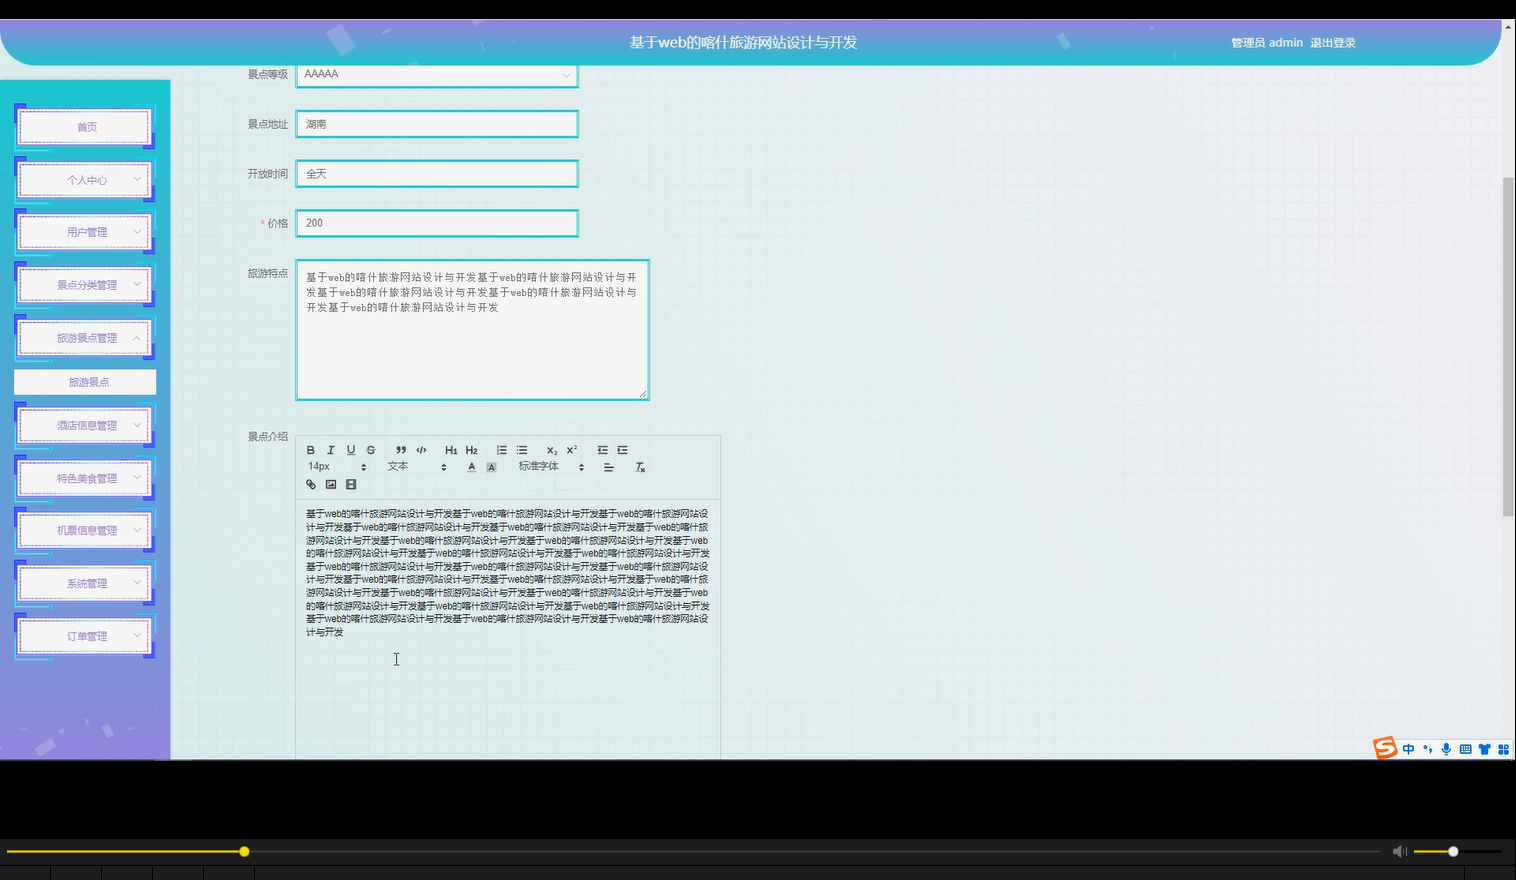Collapse the 旅游景点管理 sidebar menu

[86, 338]
